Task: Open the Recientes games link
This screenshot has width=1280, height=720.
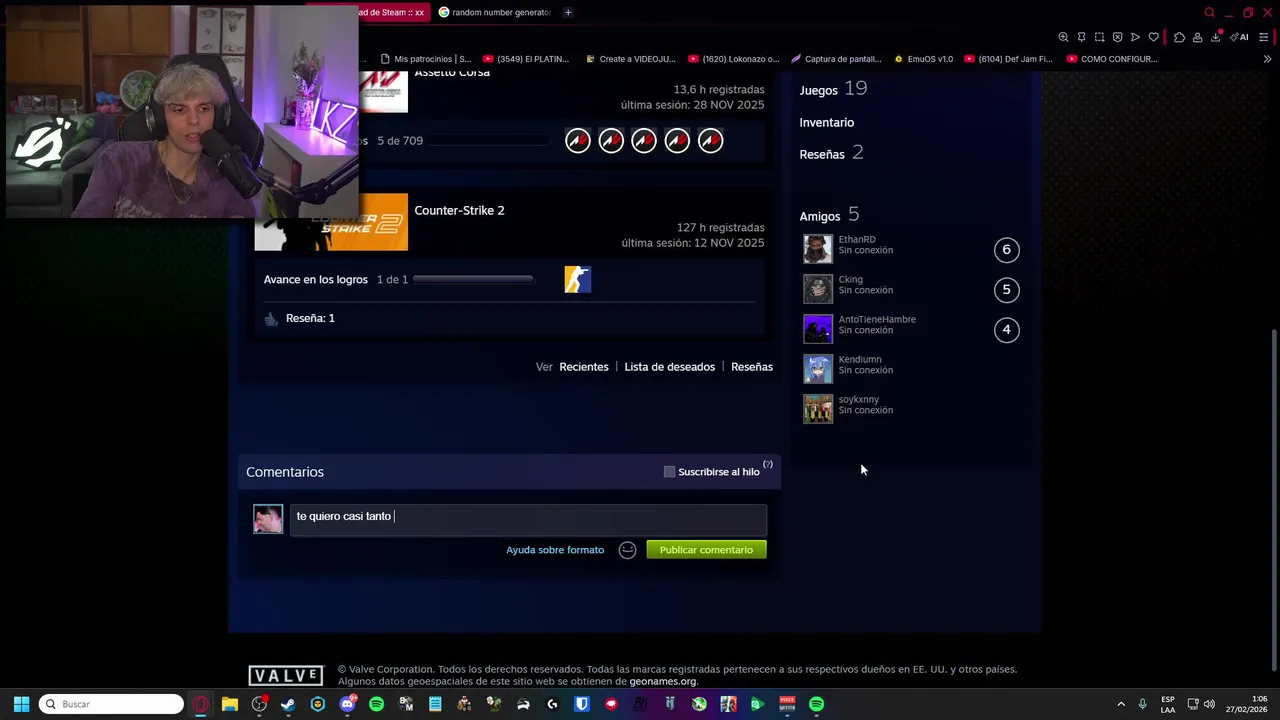Action: (584, 367)
